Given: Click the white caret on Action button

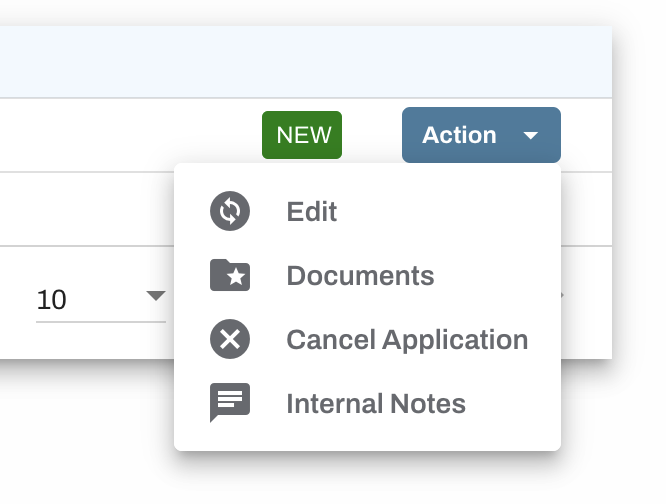Looking at the screenshot, I should point(531,135).
